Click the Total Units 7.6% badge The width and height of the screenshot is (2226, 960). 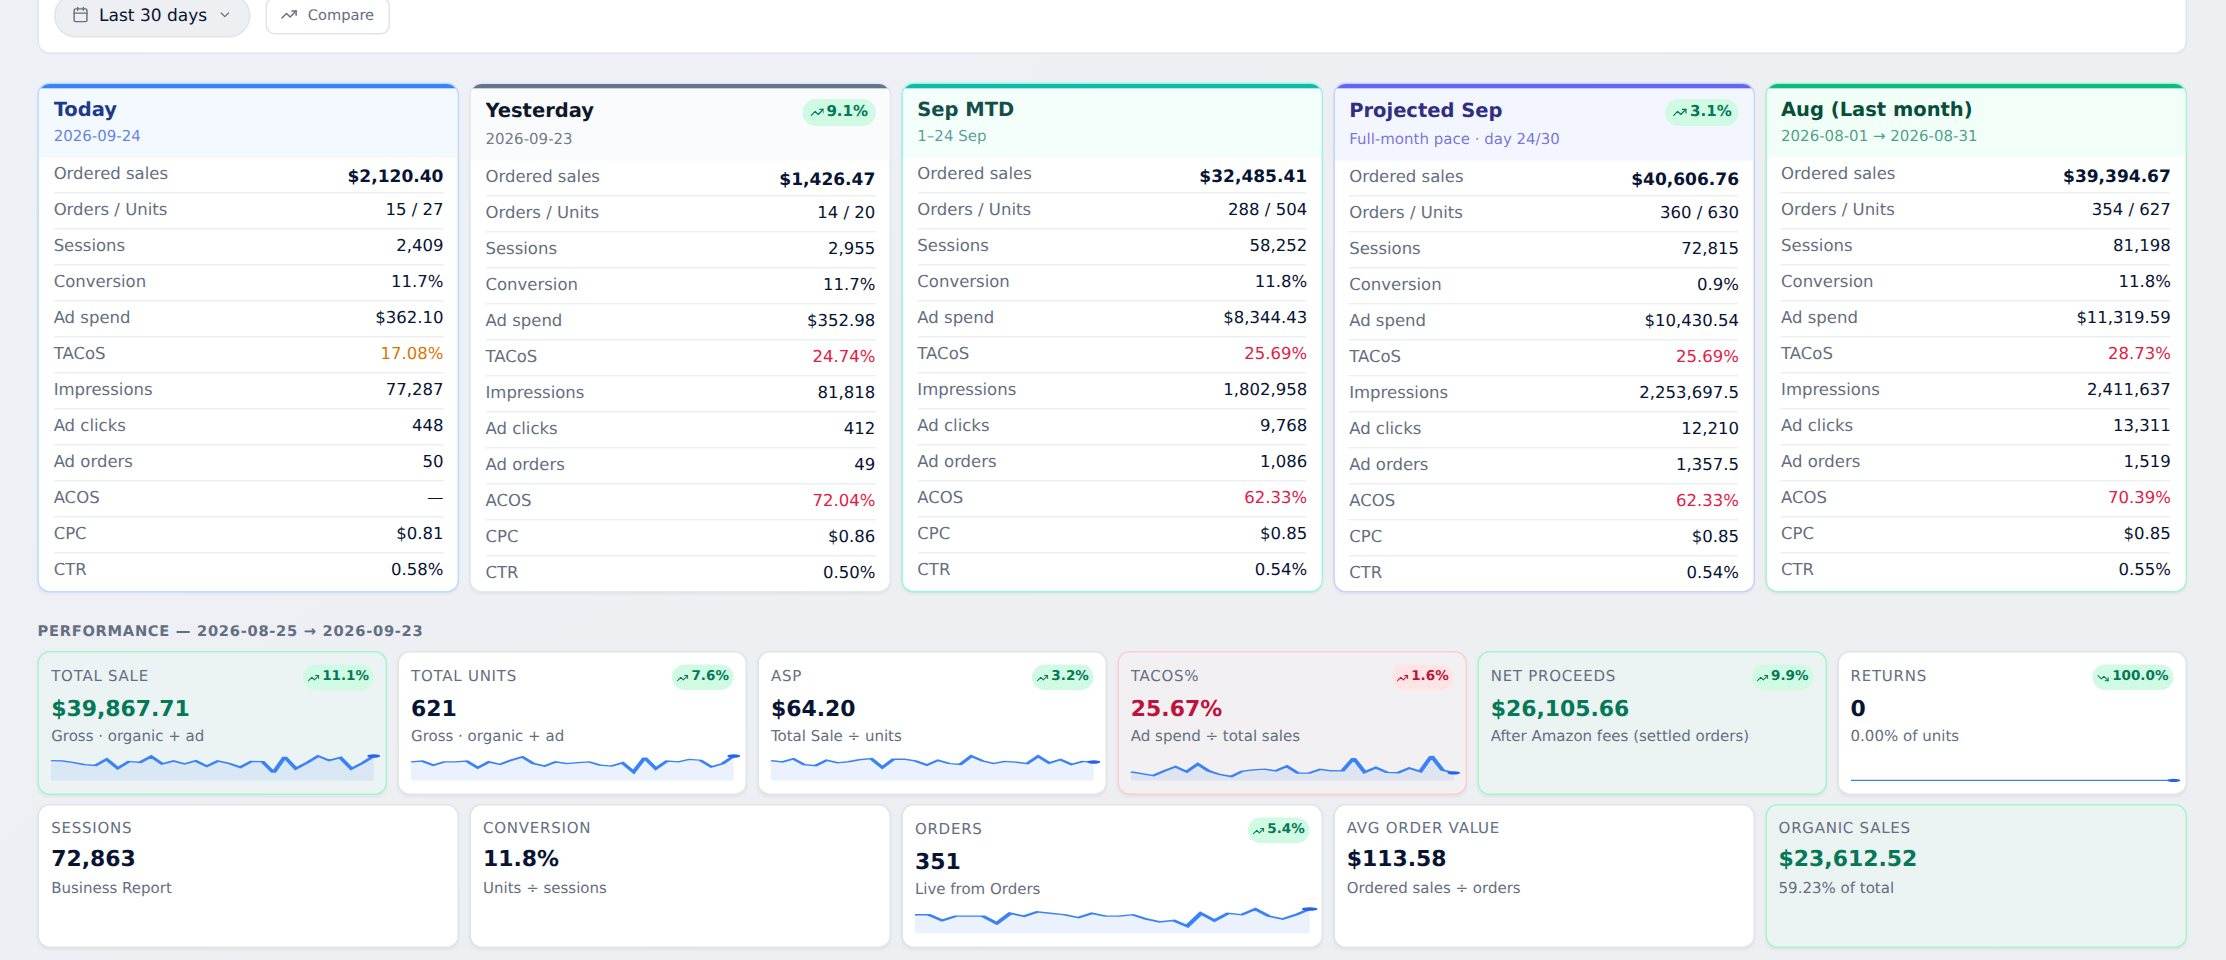[703, 676]
